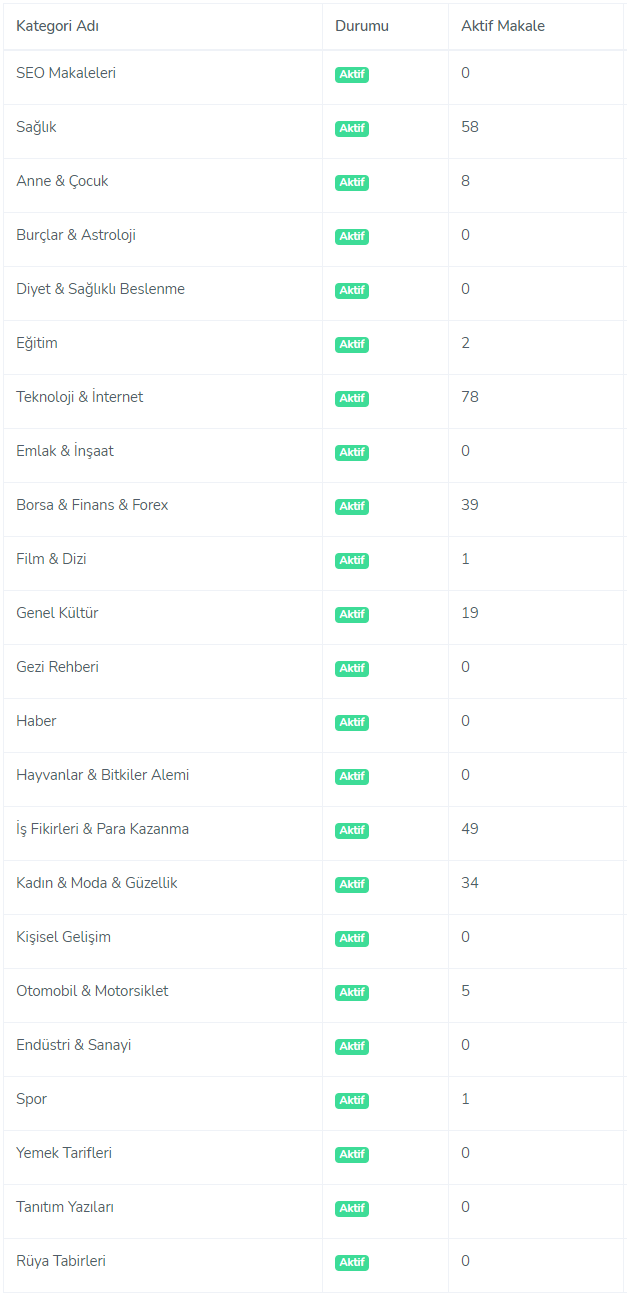Click the Aktif Makale column header

pos(503,26)
